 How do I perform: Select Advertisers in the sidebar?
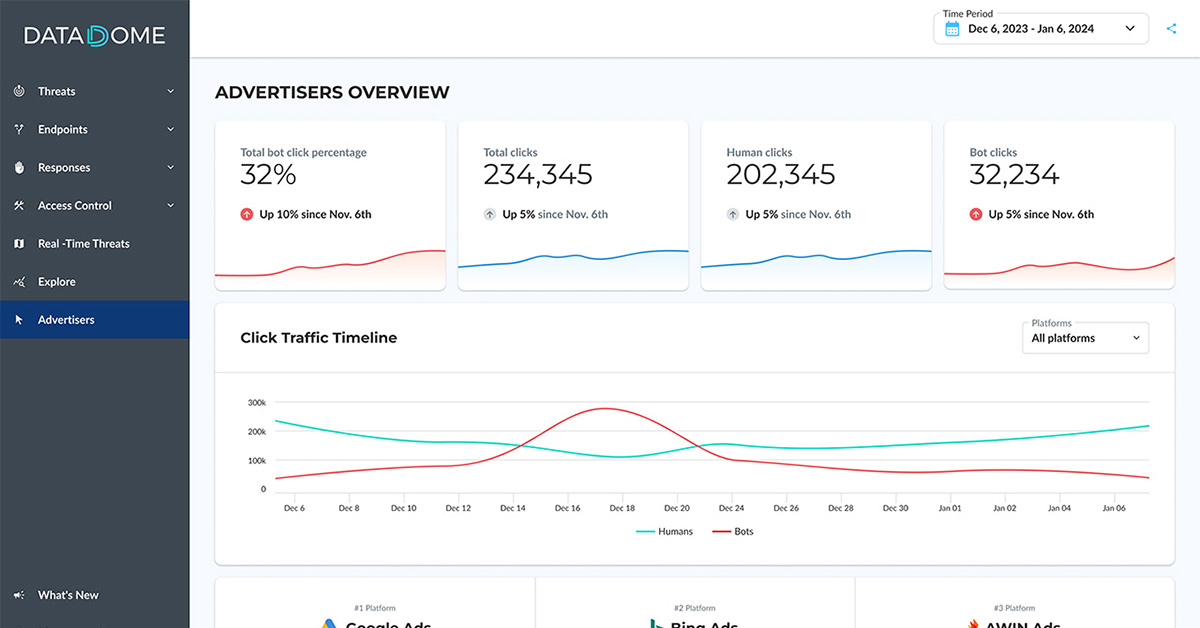(x=66, y=320)
